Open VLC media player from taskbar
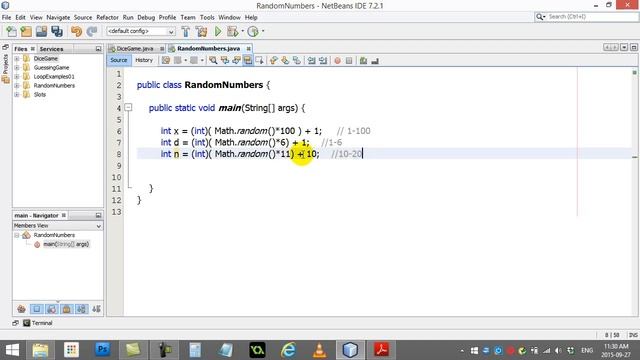The height and width of the screenshot is (360, 640). pos(319,350)
